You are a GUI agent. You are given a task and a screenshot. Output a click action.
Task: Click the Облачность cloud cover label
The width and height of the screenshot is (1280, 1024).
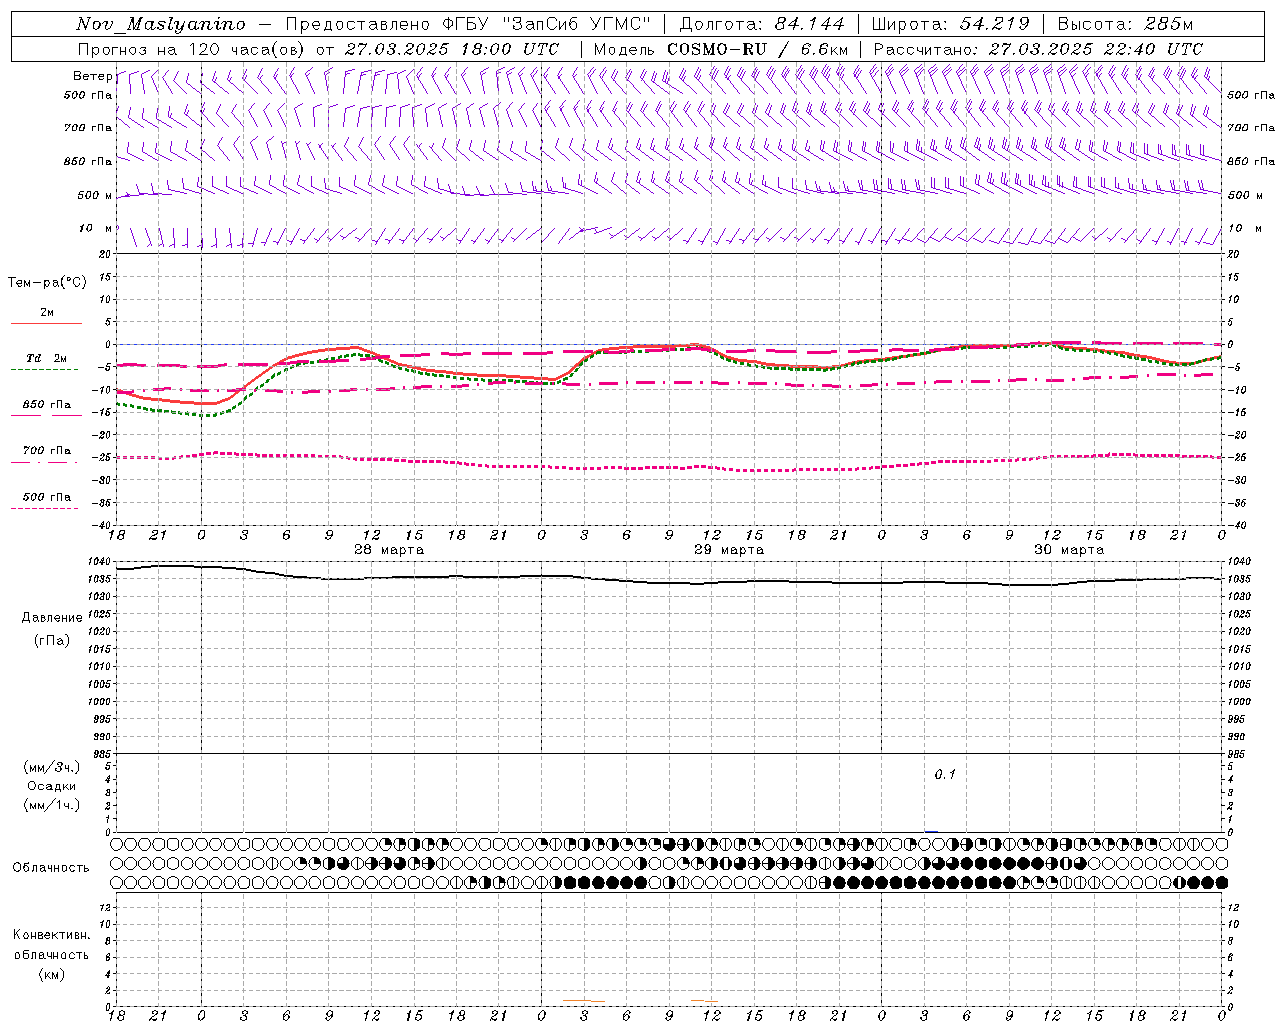(x=51, y=867)
